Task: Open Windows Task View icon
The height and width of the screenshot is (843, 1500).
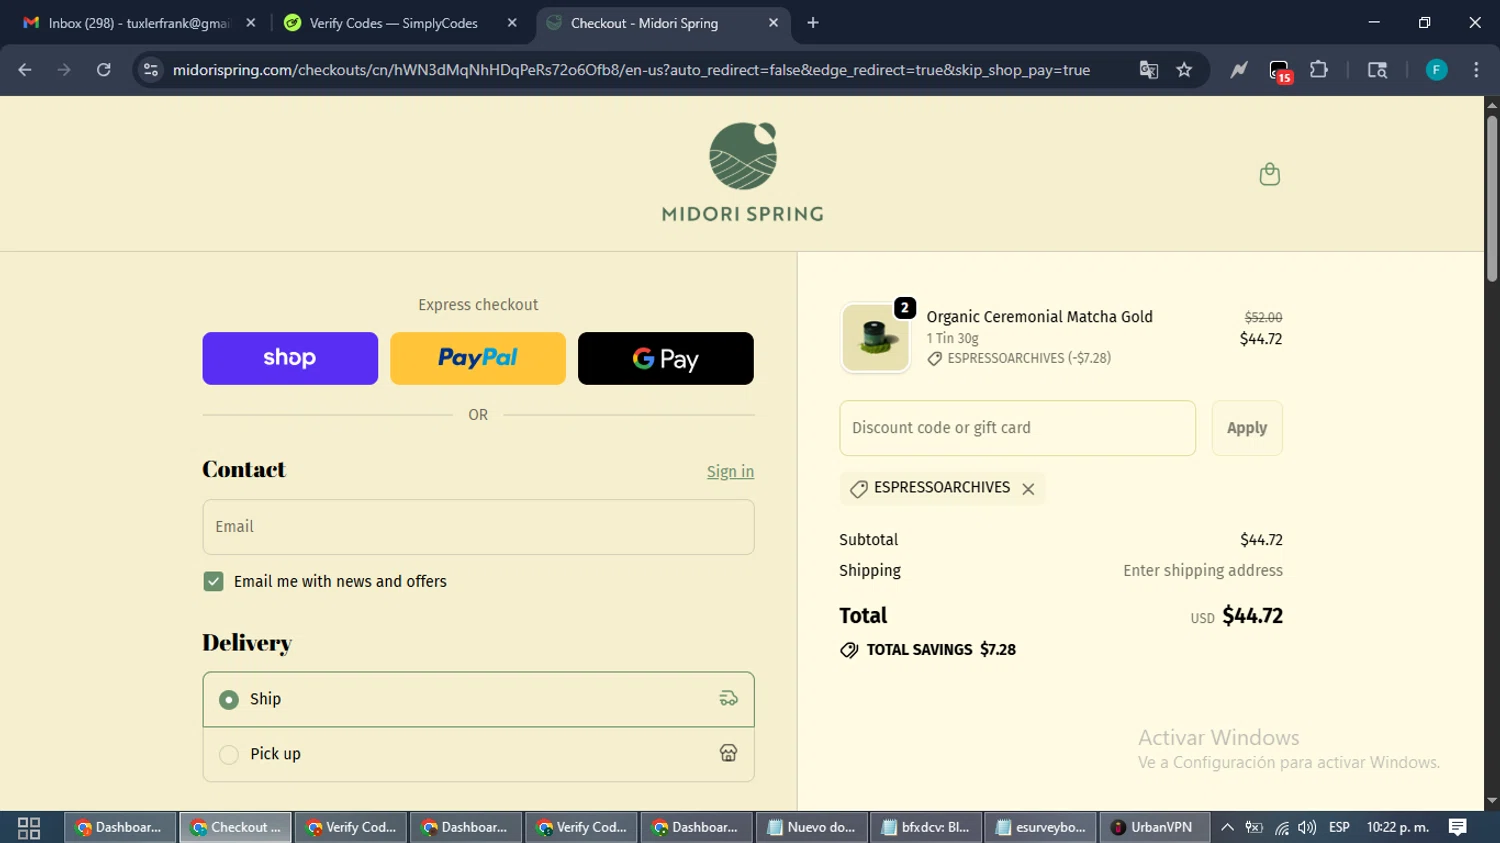Action: tap(29, 828)
